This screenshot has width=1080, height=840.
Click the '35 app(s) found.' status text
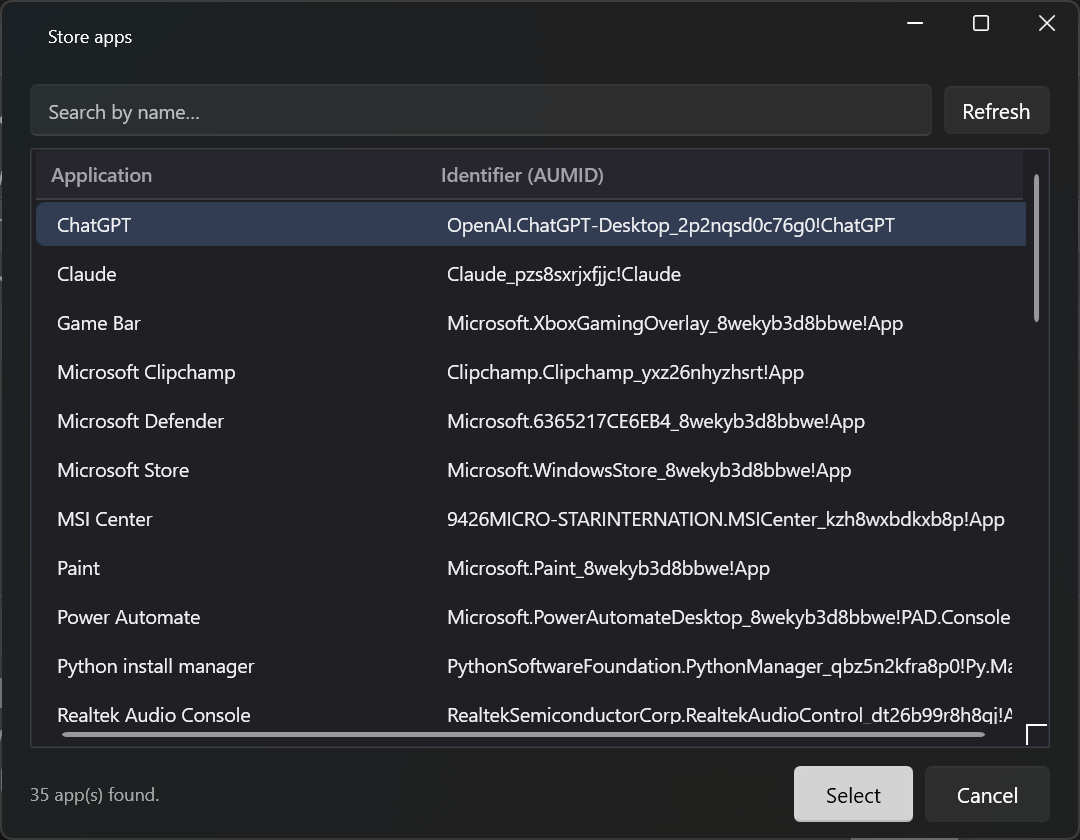pyautogui.click(x=94, y=795)
